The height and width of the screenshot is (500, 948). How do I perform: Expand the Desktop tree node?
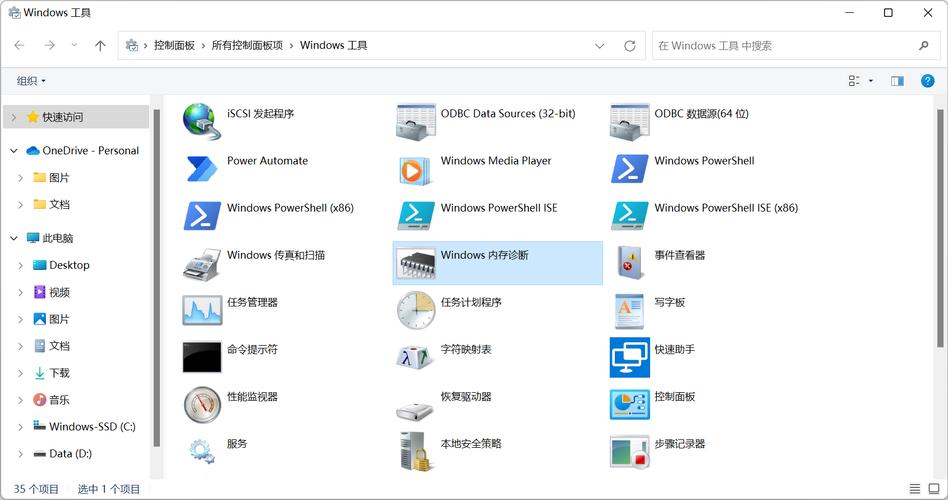[x=21, y=265]
